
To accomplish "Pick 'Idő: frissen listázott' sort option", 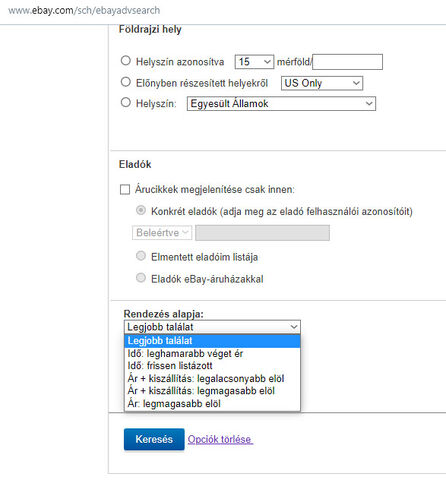I will pyautogui.click(x=212, y=366).
